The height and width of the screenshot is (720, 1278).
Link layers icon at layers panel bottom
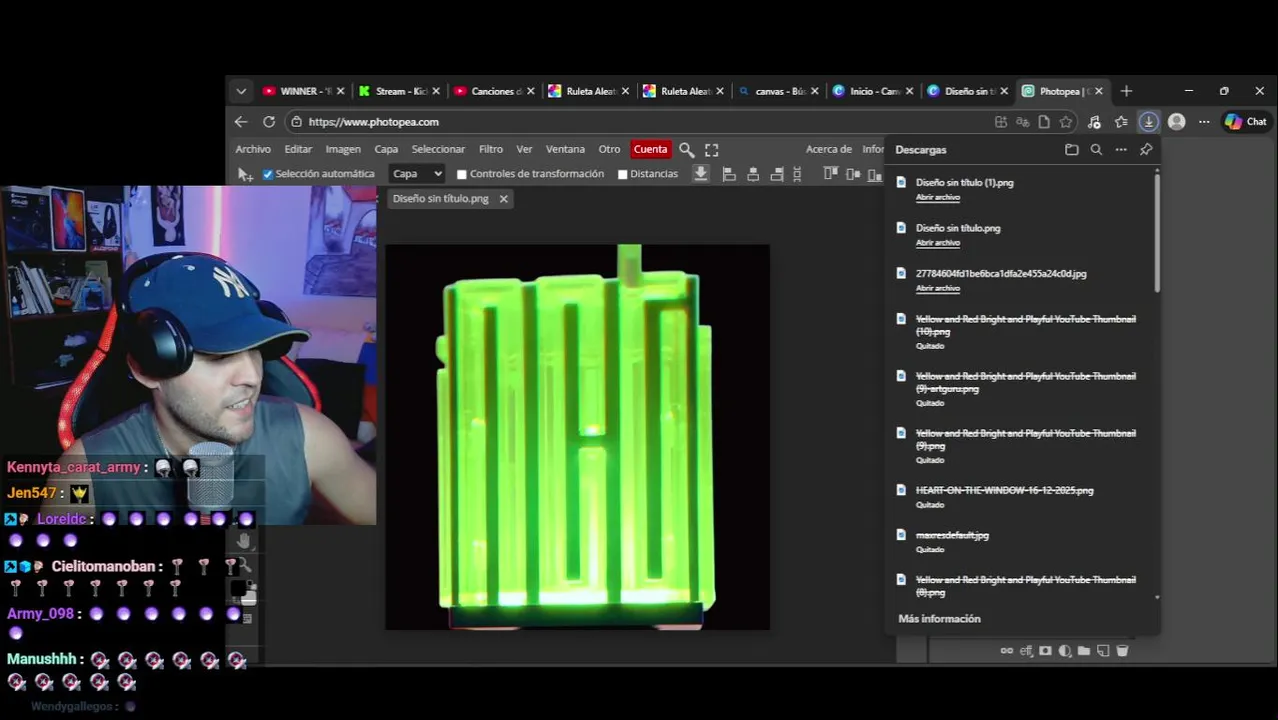pos(1007,651)
